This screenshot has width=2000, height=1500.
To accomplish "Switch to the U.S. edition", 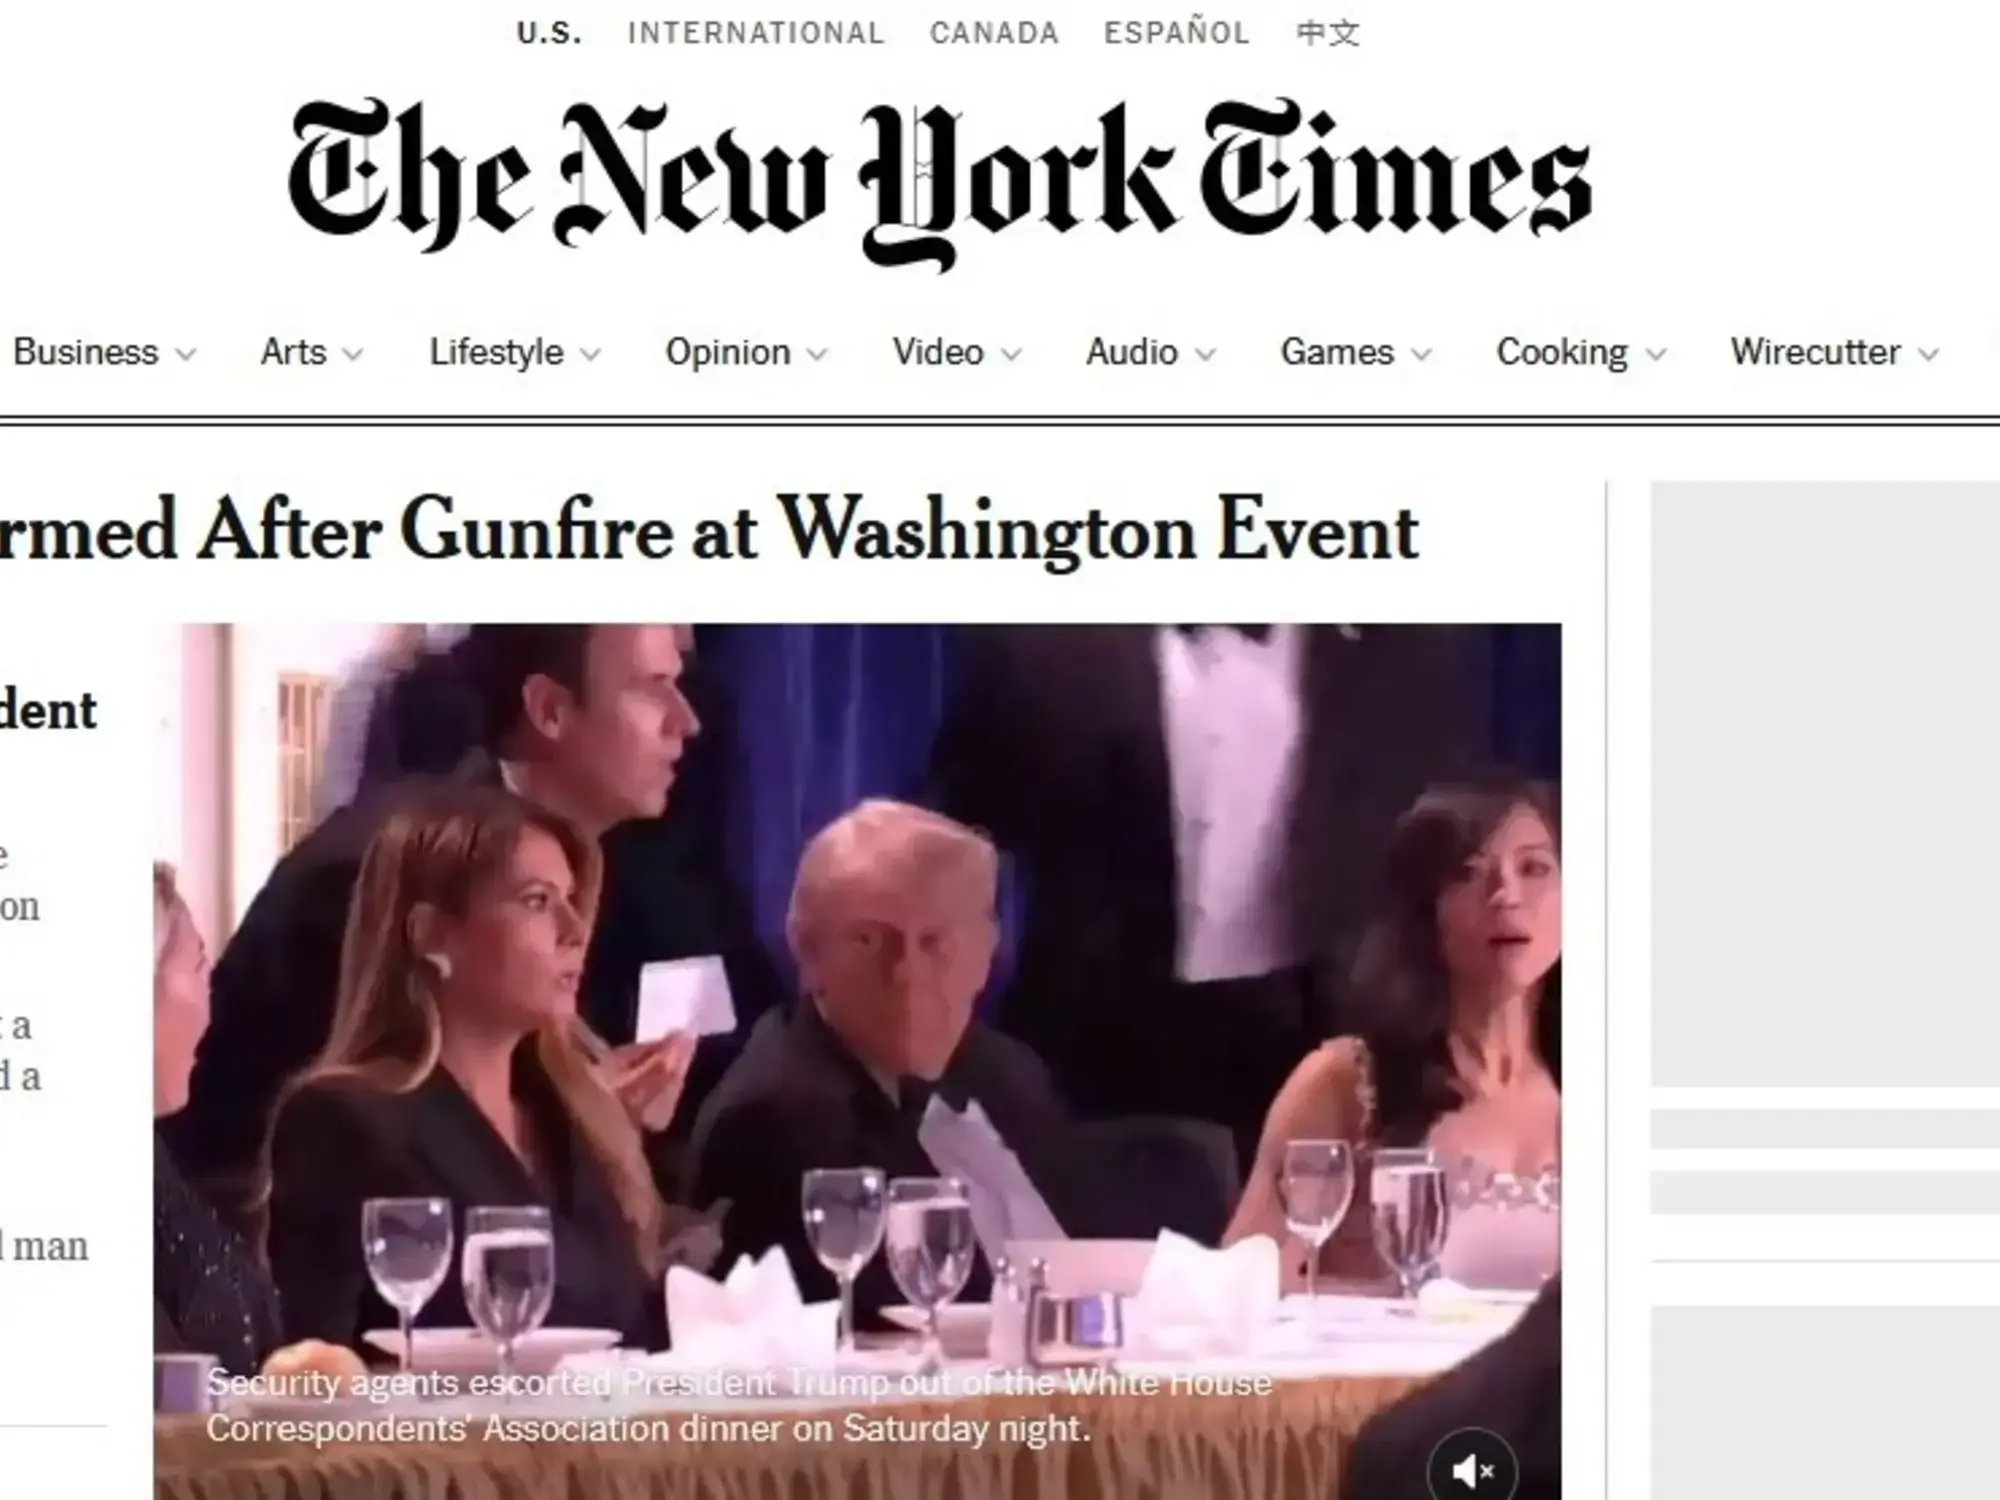I will 549,33.
